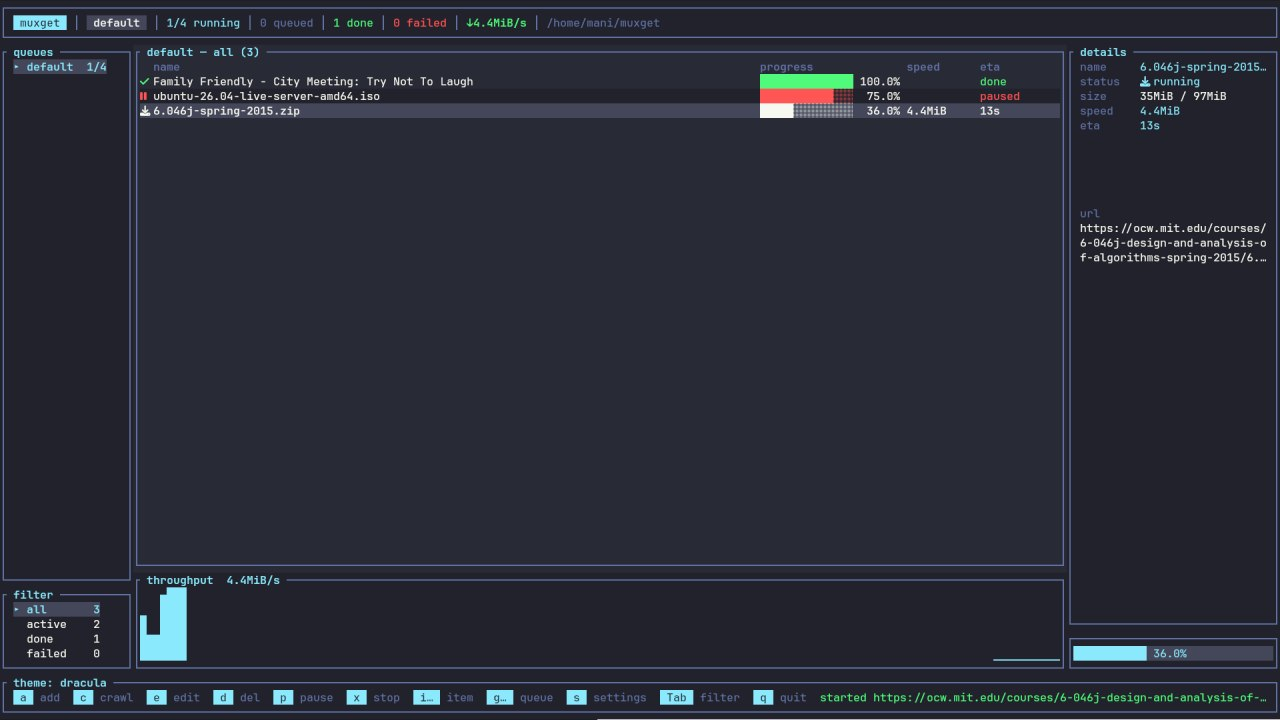The height and width of the screenshot is (720, 1280).
Task: Click the white progress bar of 6.046j-spring-2015.zip row
Action: (806, 112)
